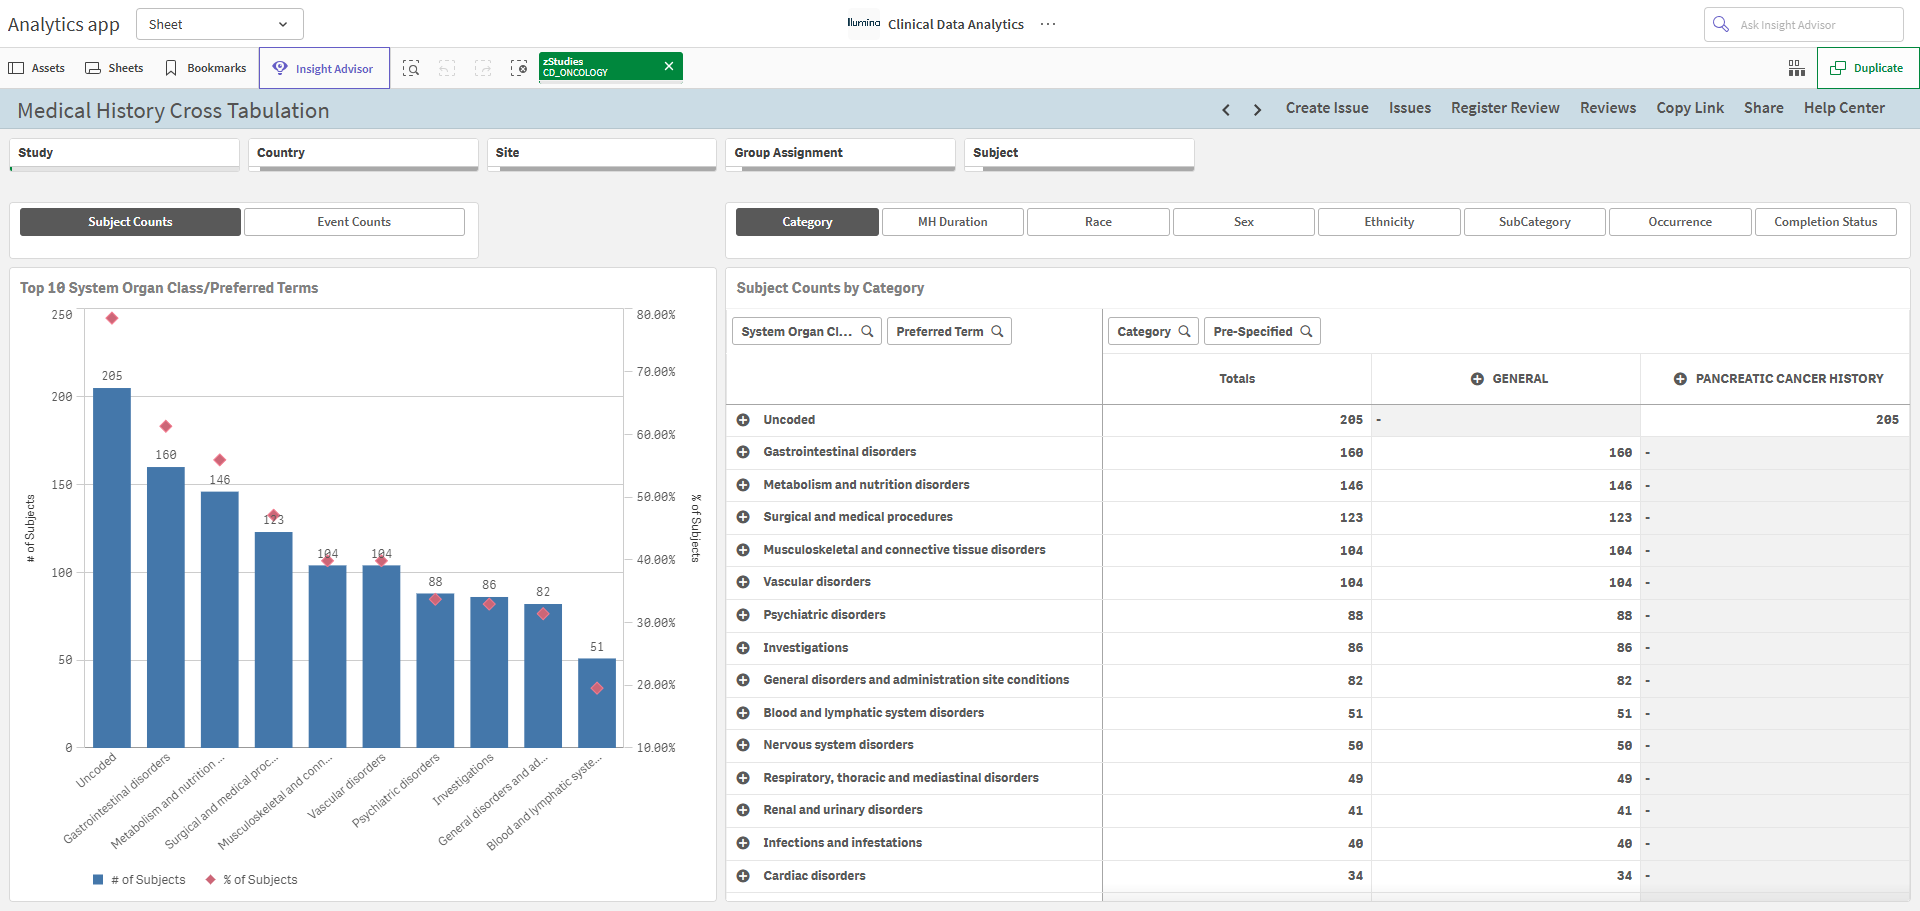Switch to Event Counts
1920x911 pixels.
click(354, 222)
